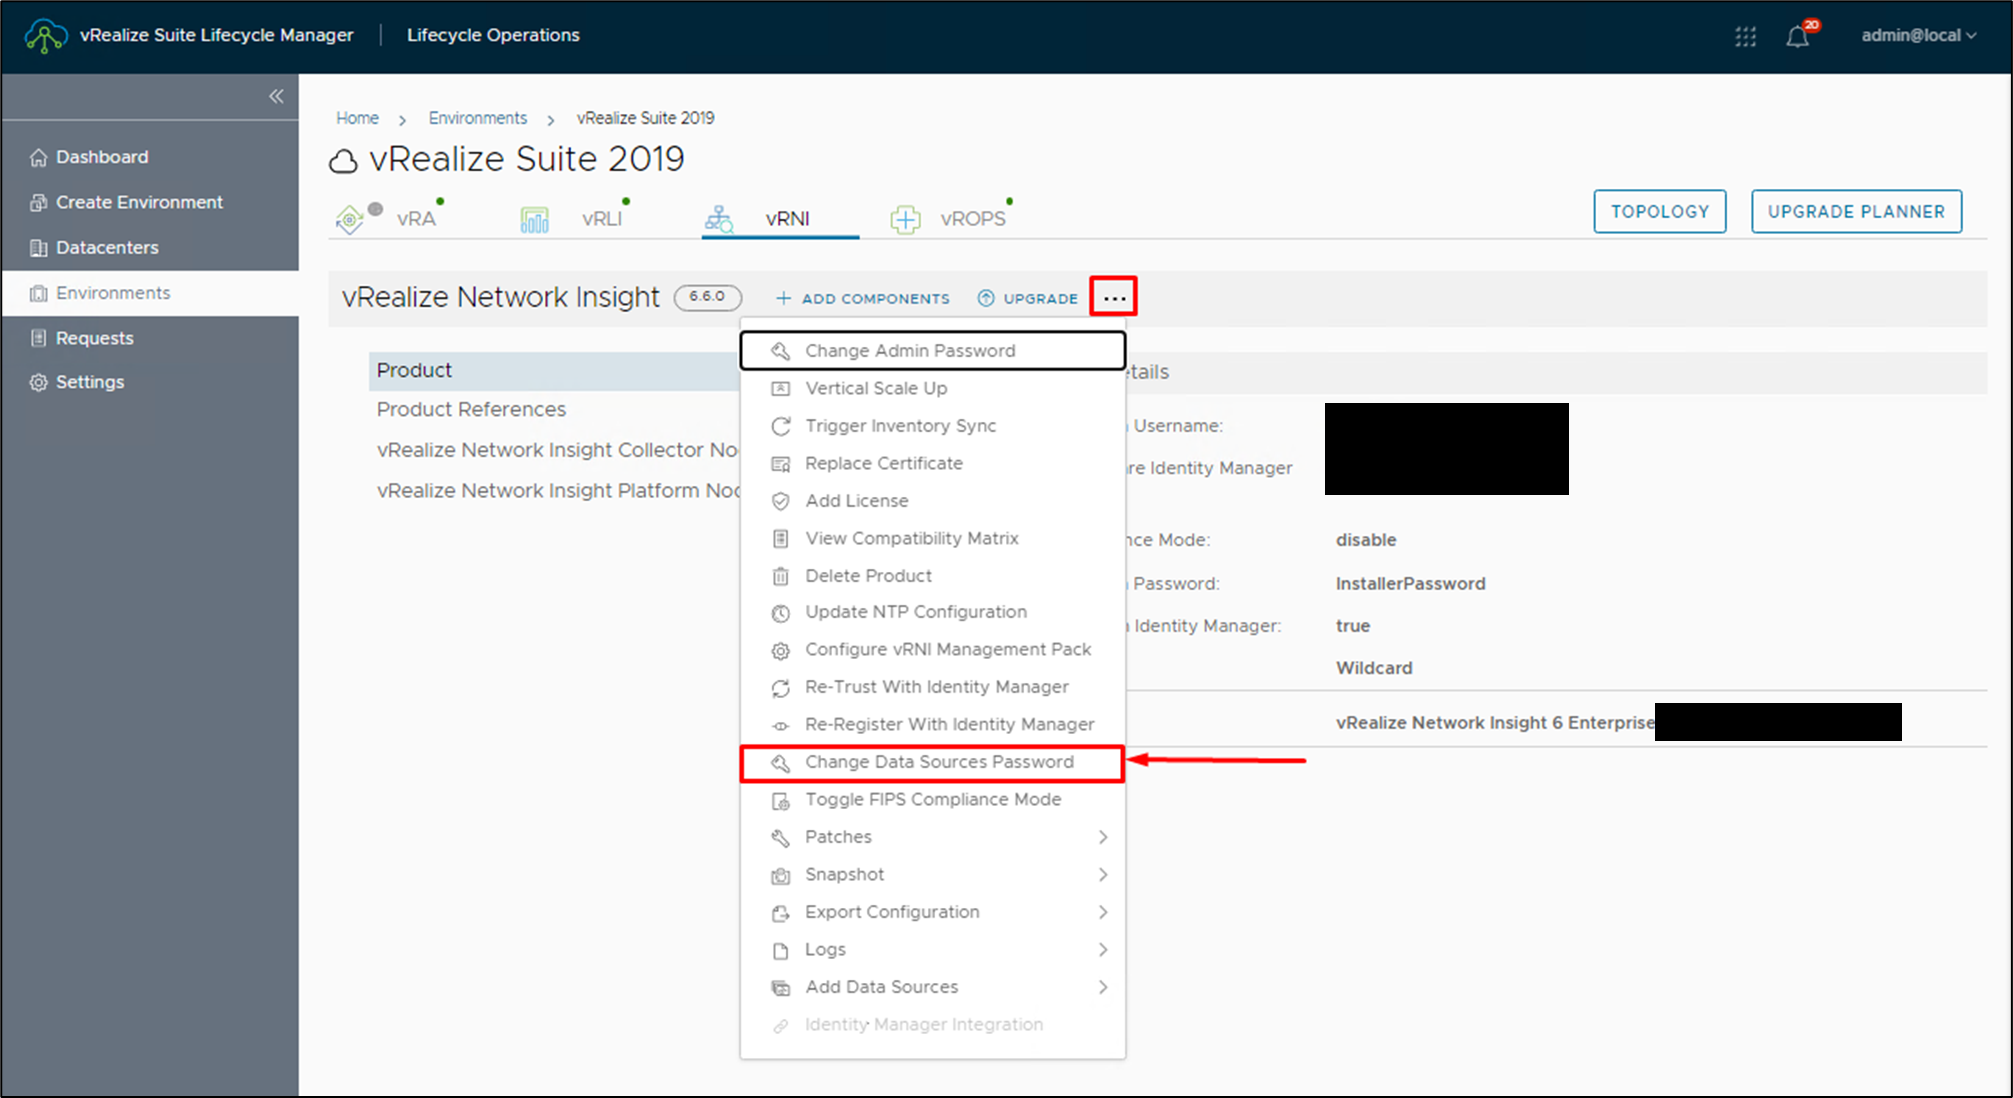Select Change Admin Password menu item

click(x=933, y=351)
